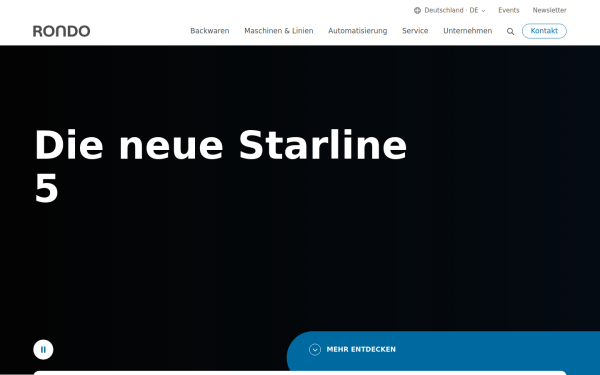Click the globe icon beside Deutschland
Screen dimensions: 600x375
point(417,11)
